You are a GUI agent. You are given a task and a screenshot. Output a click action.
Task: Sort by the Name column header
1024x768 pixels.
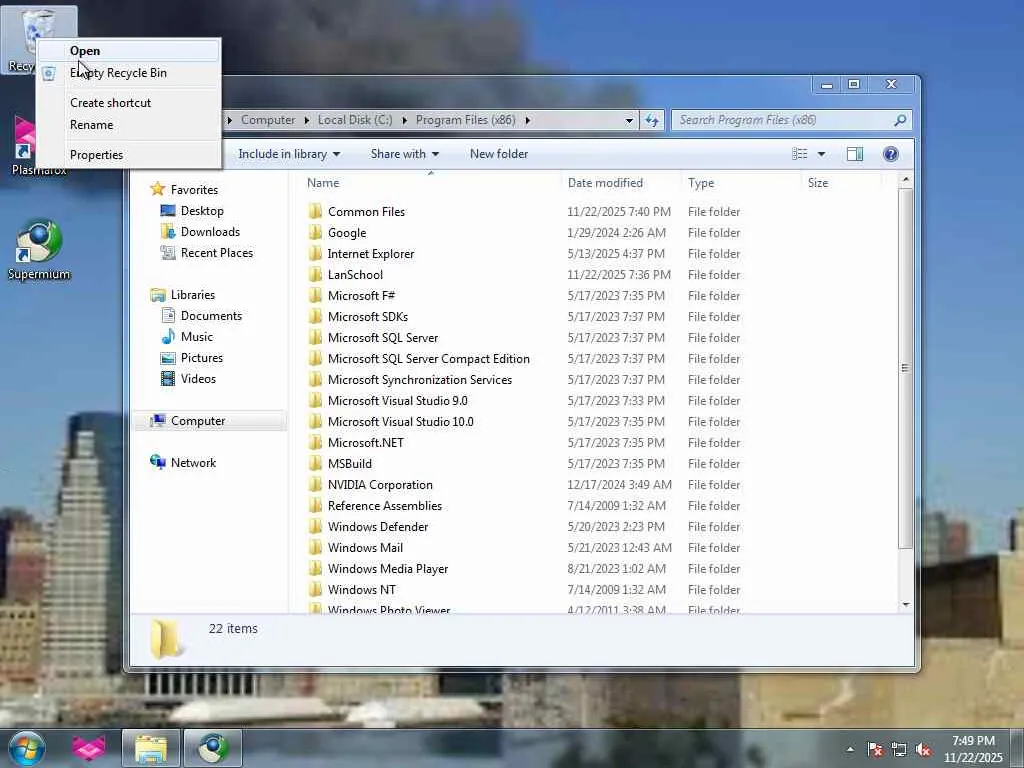431,183
